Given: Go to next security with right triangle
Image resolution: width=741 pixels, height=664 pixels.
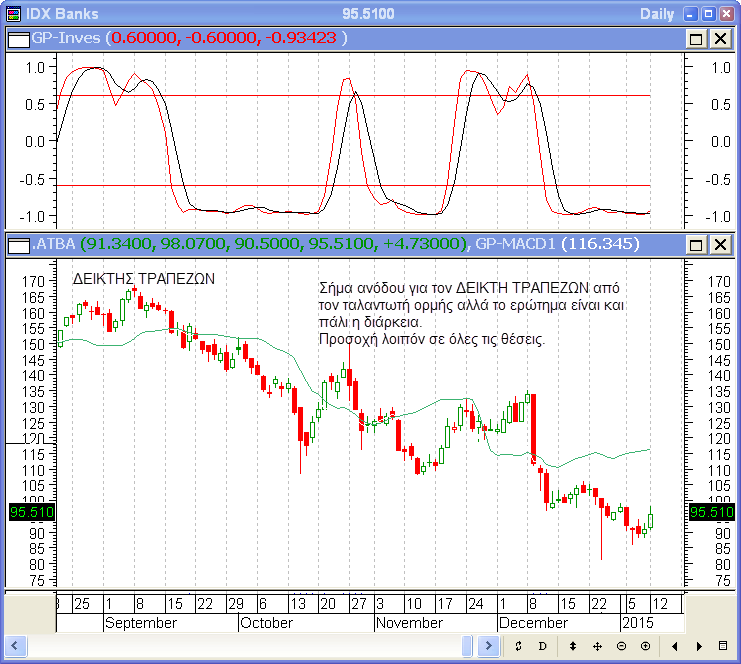Looking at the screenshot, I should [699, 646].
